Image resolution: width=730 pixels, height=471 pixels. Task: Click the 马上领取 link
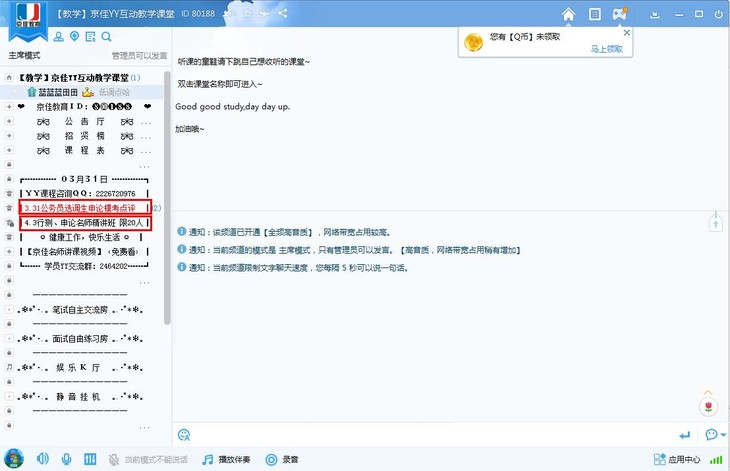point(606,49)
